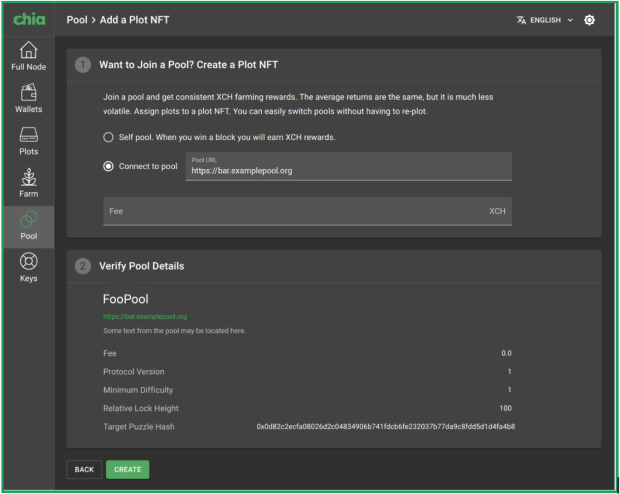
Task: Click the Target Puzzle Hash value
Action: click(386, 426)
